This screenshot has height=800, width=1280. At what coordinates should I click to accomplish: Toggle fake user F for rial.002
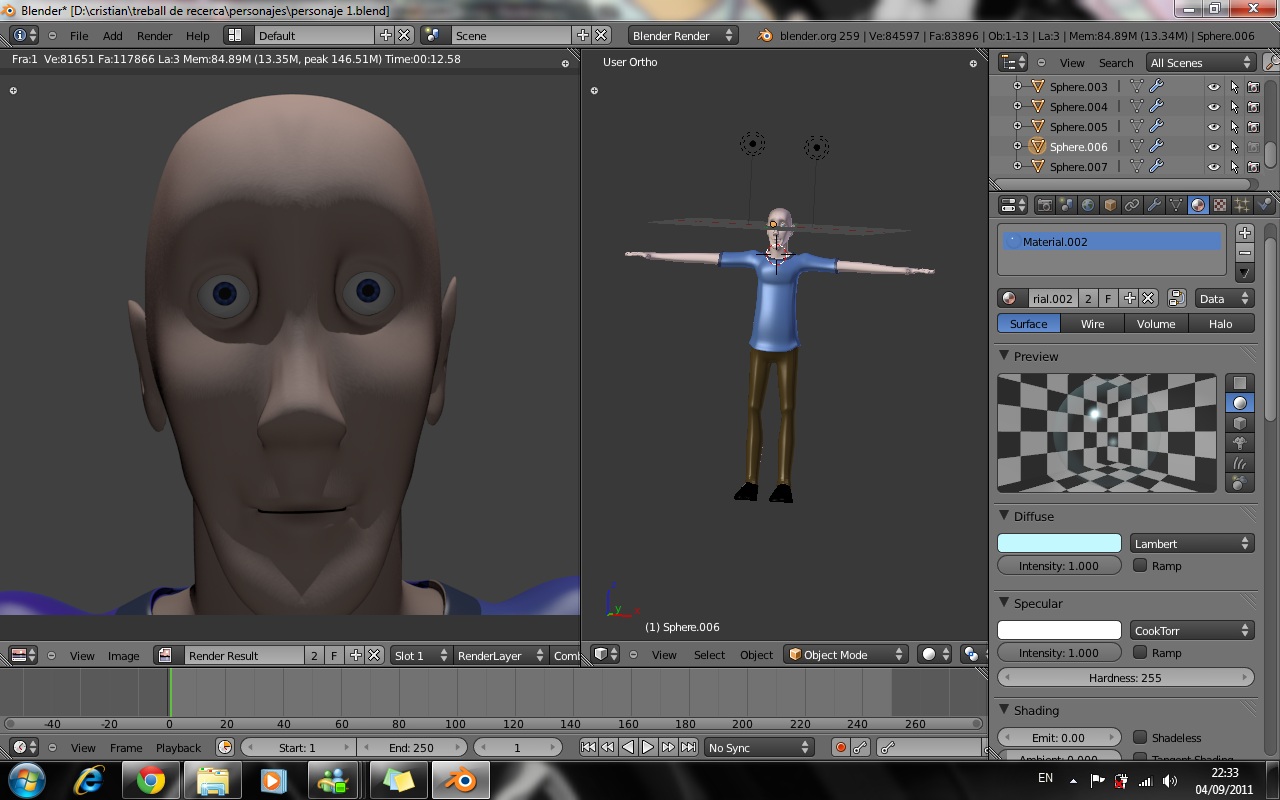1108,298
